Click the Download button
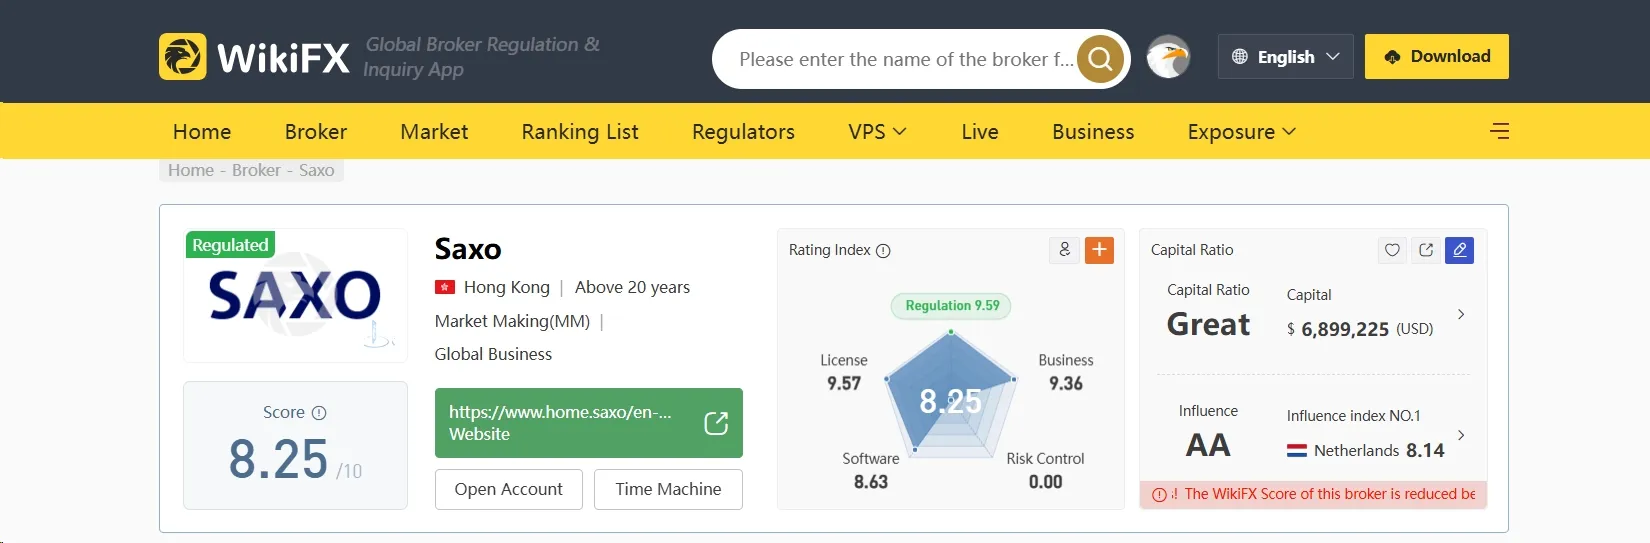This screenshot has width=1650, height=543. pyautogui.click(x=1437, y=57)
